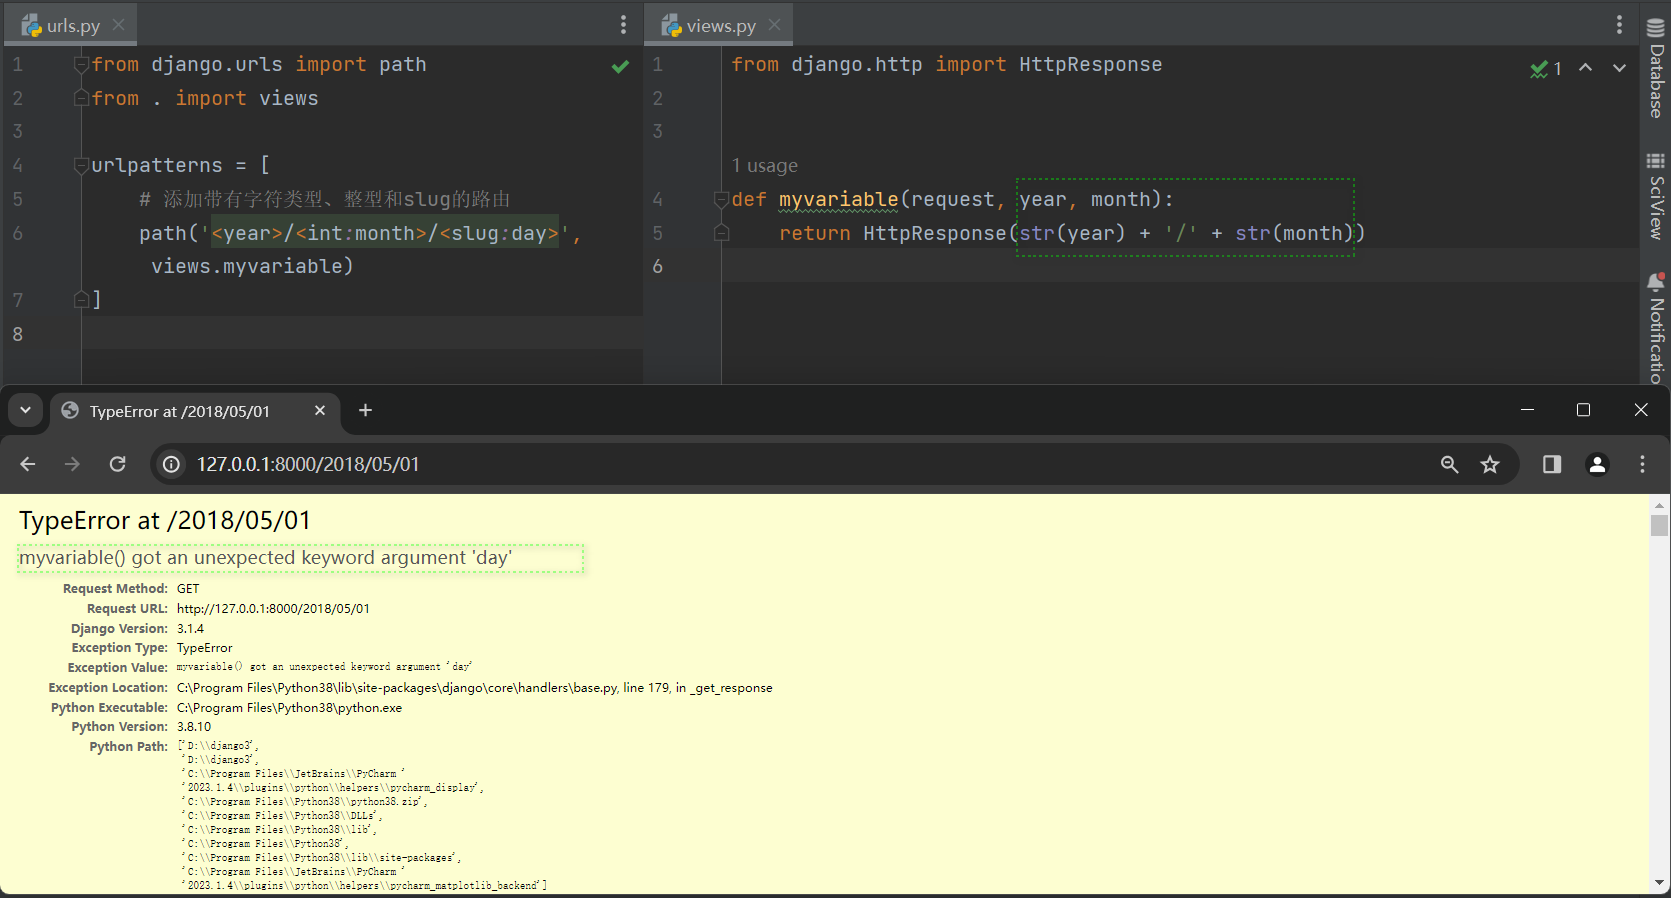Open the tab options menu beside urls.py
Image resolution: width=1671 pixels, height=898 pixels.
[623, 25]
